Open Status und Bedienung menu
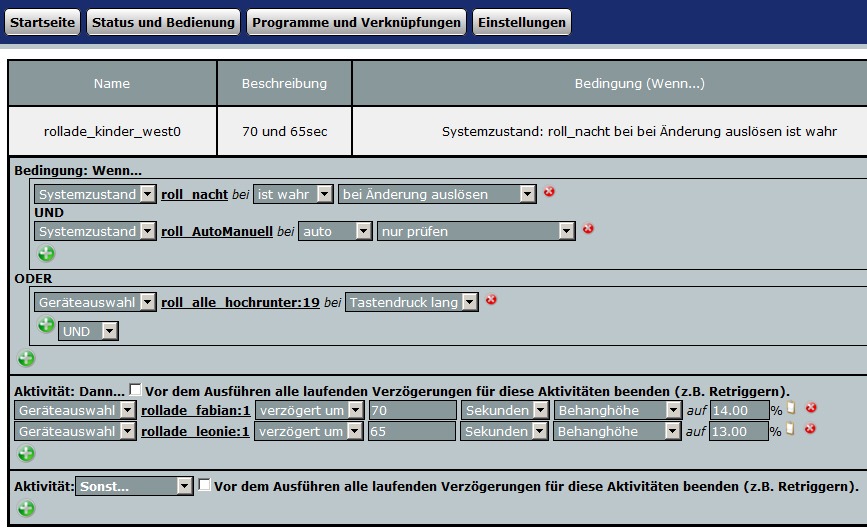867x529 pixels. 163,22
